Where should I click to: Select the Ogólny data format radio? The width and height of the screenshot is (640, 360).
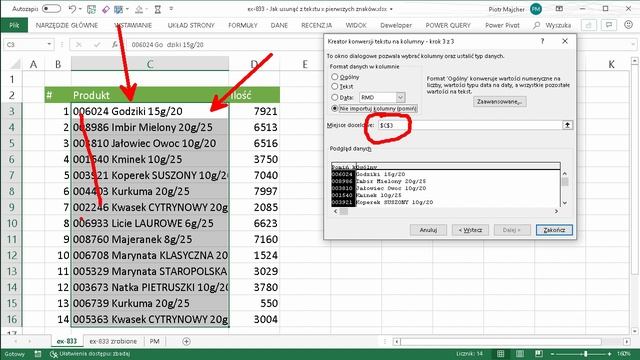(335, 77)
